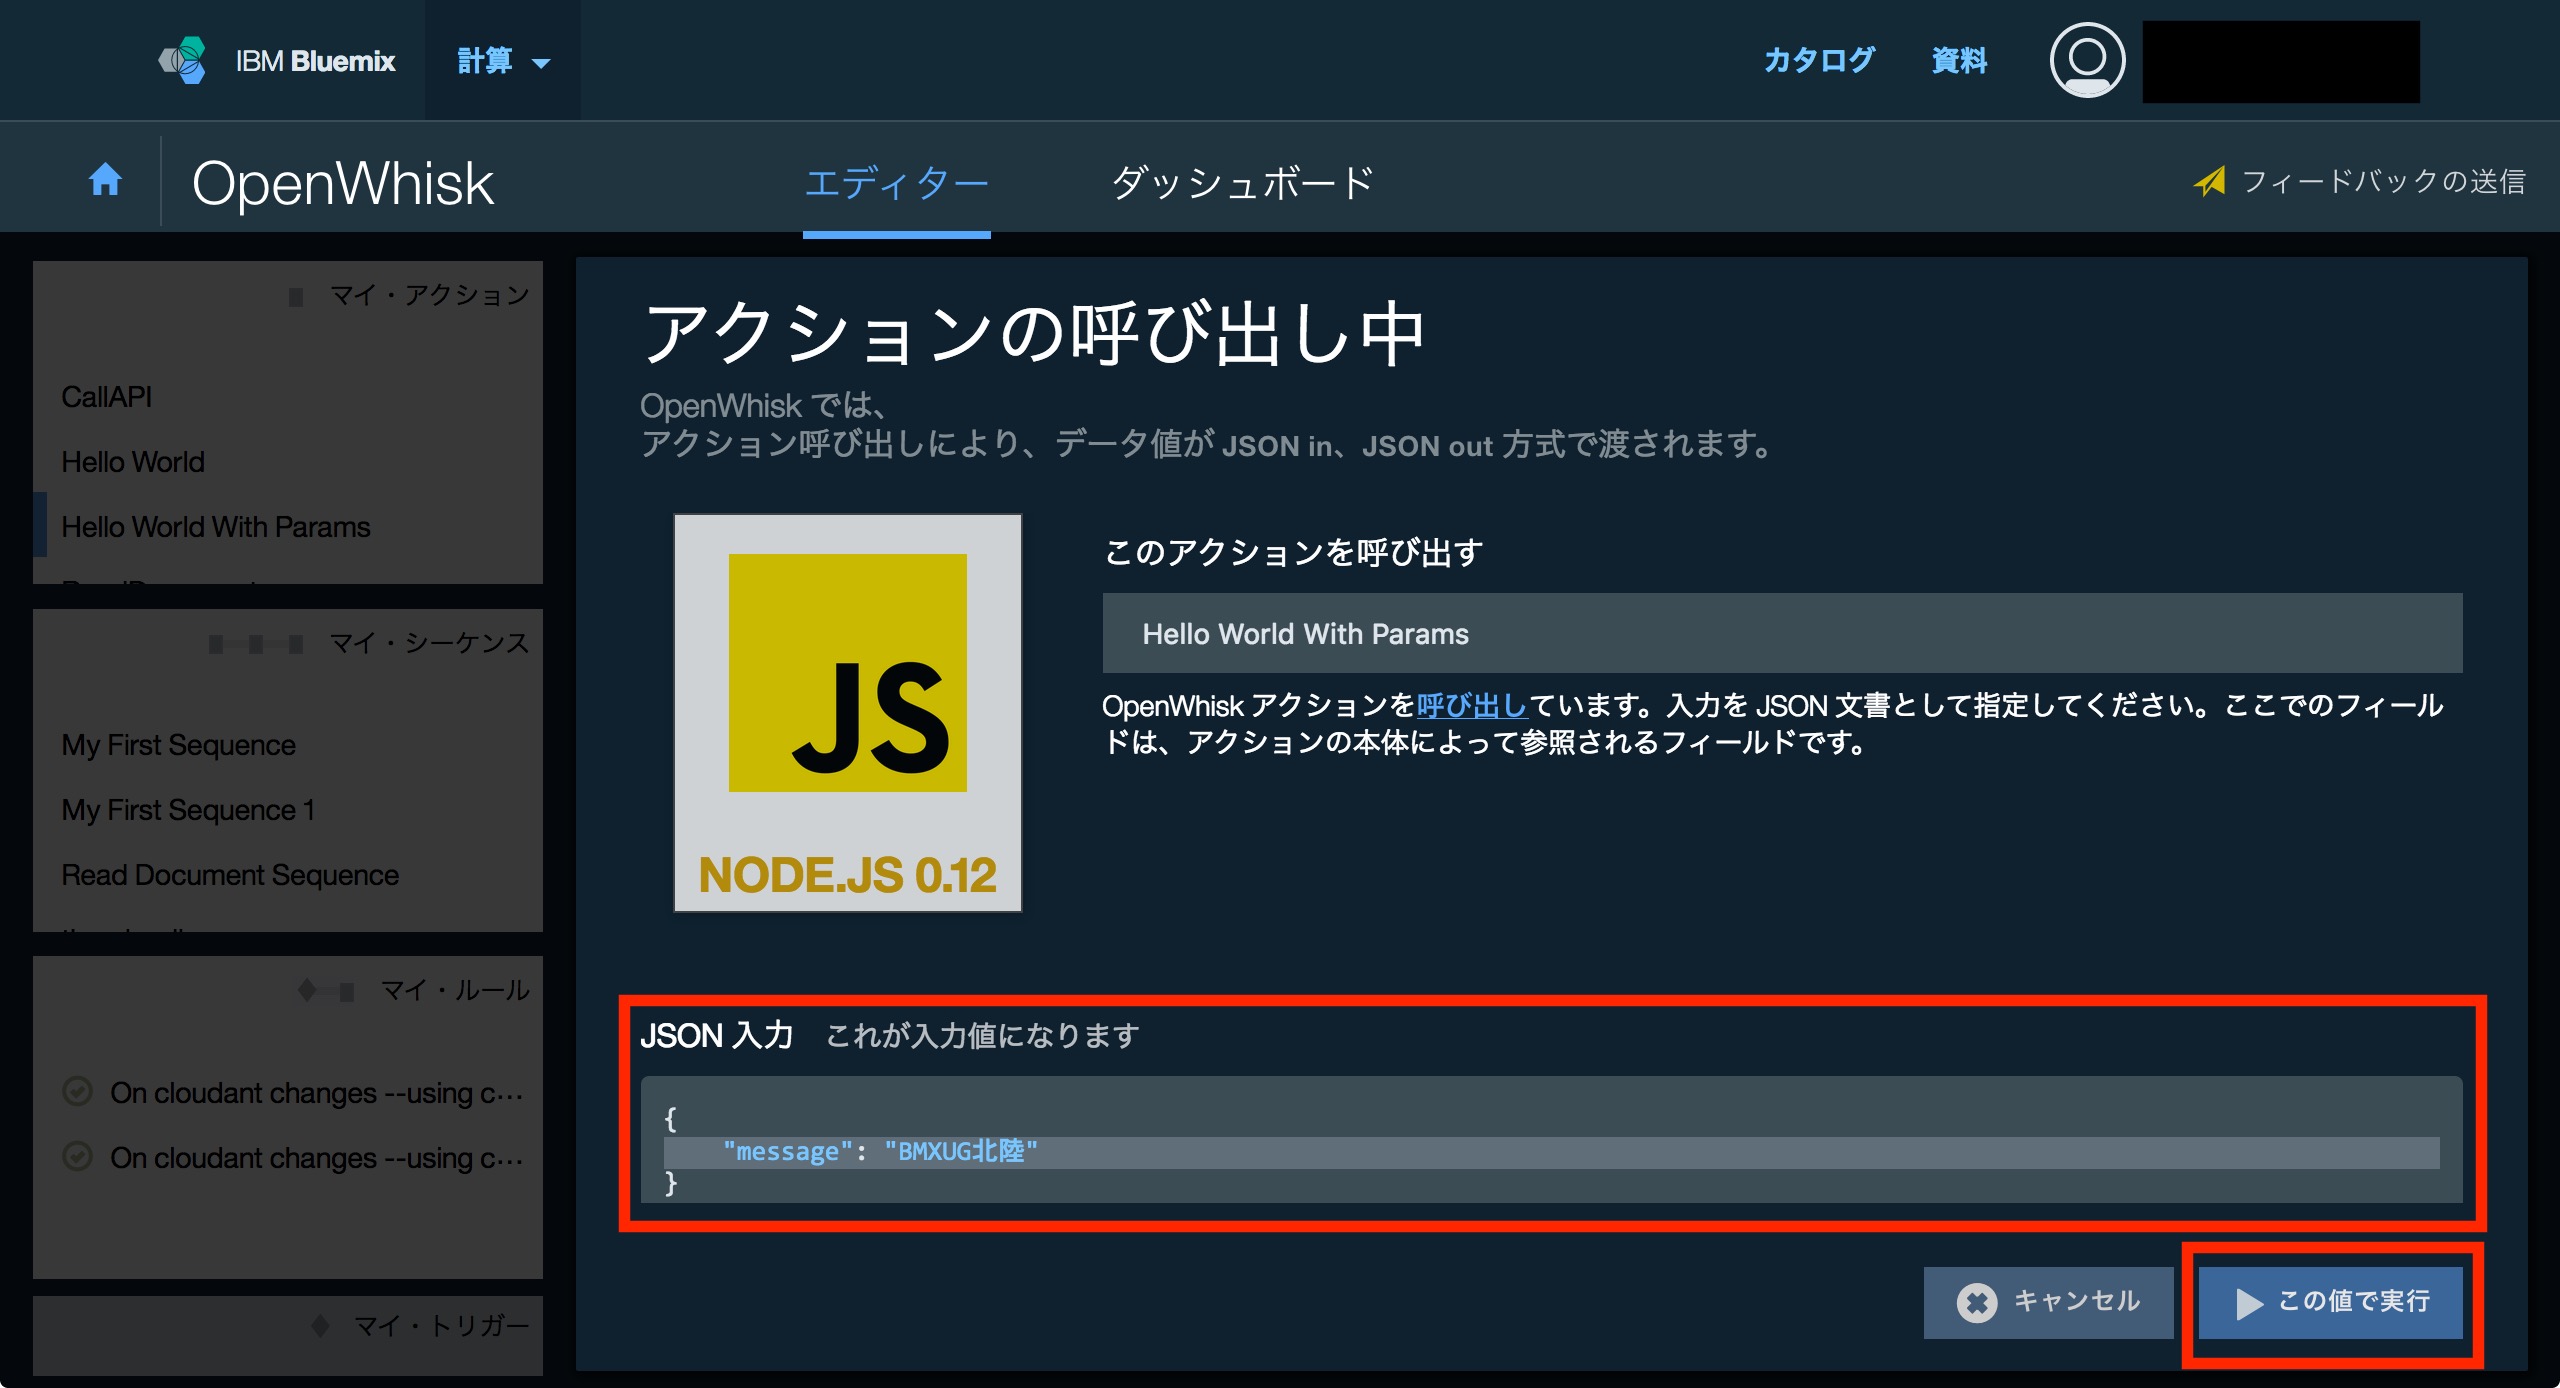2560x1388 pixels.
Task: Click the JS Node.js 0.12 runtime thumbnail
Action: [848, 713]
